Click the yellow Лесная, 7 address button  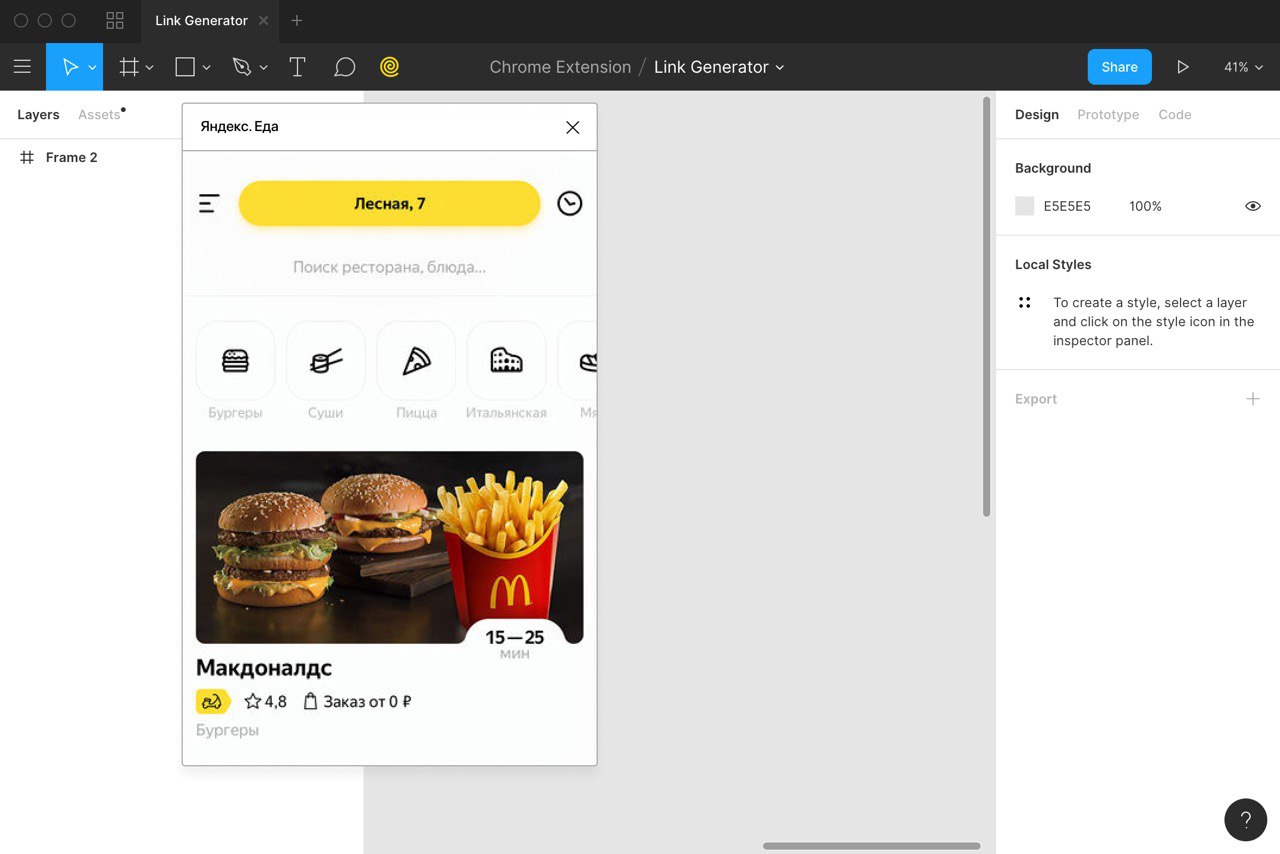coord(389,204)
